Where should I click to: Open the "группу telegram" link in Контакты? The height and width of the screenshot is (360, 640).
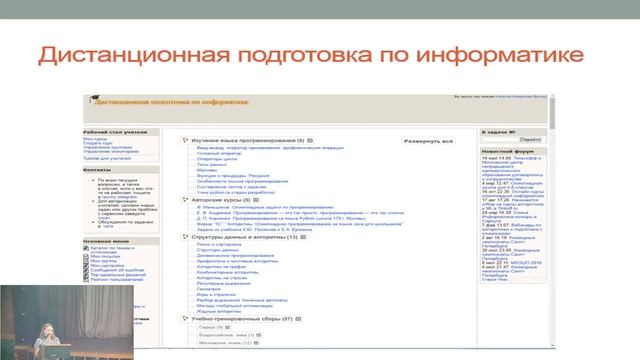[x=119, y=197]
